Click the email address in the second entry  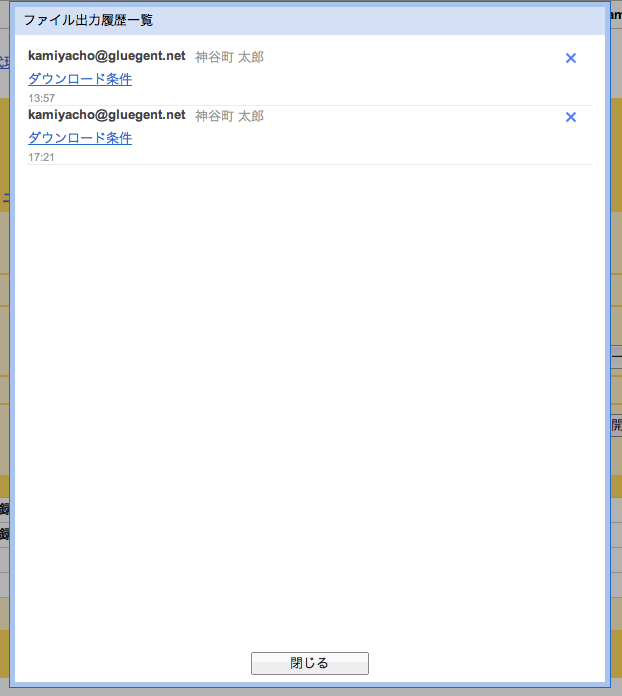[107, 115]
